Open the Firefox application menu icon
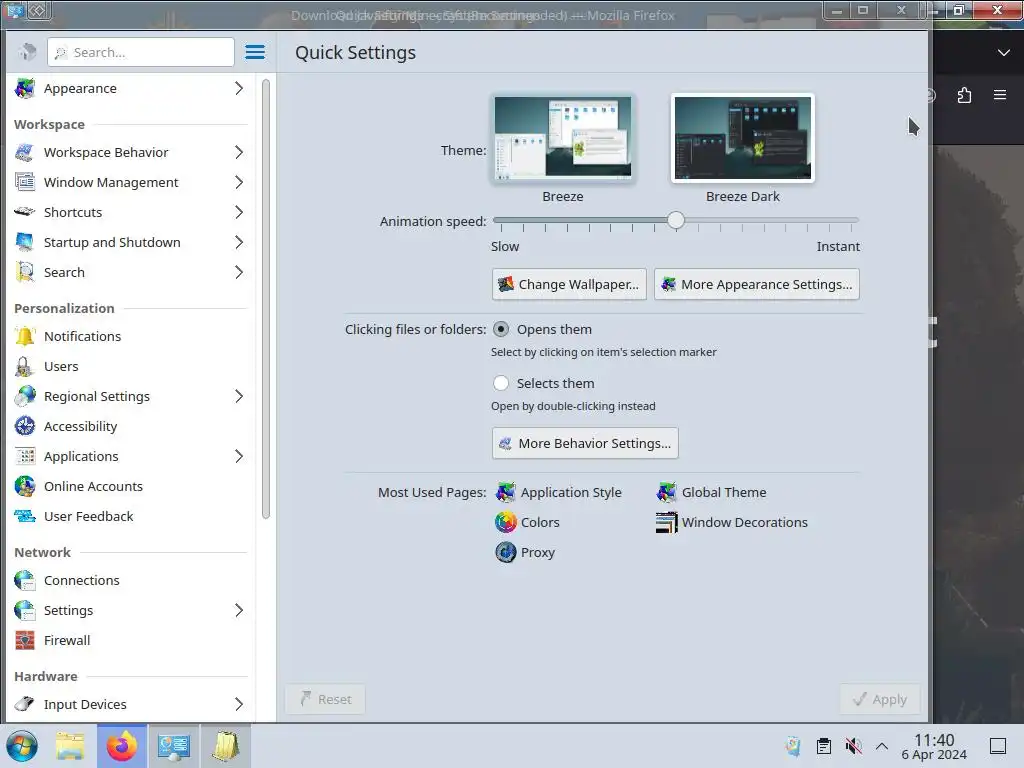Image resolution: width=1024 pixels, height=768 pixels. (1000, 95)
